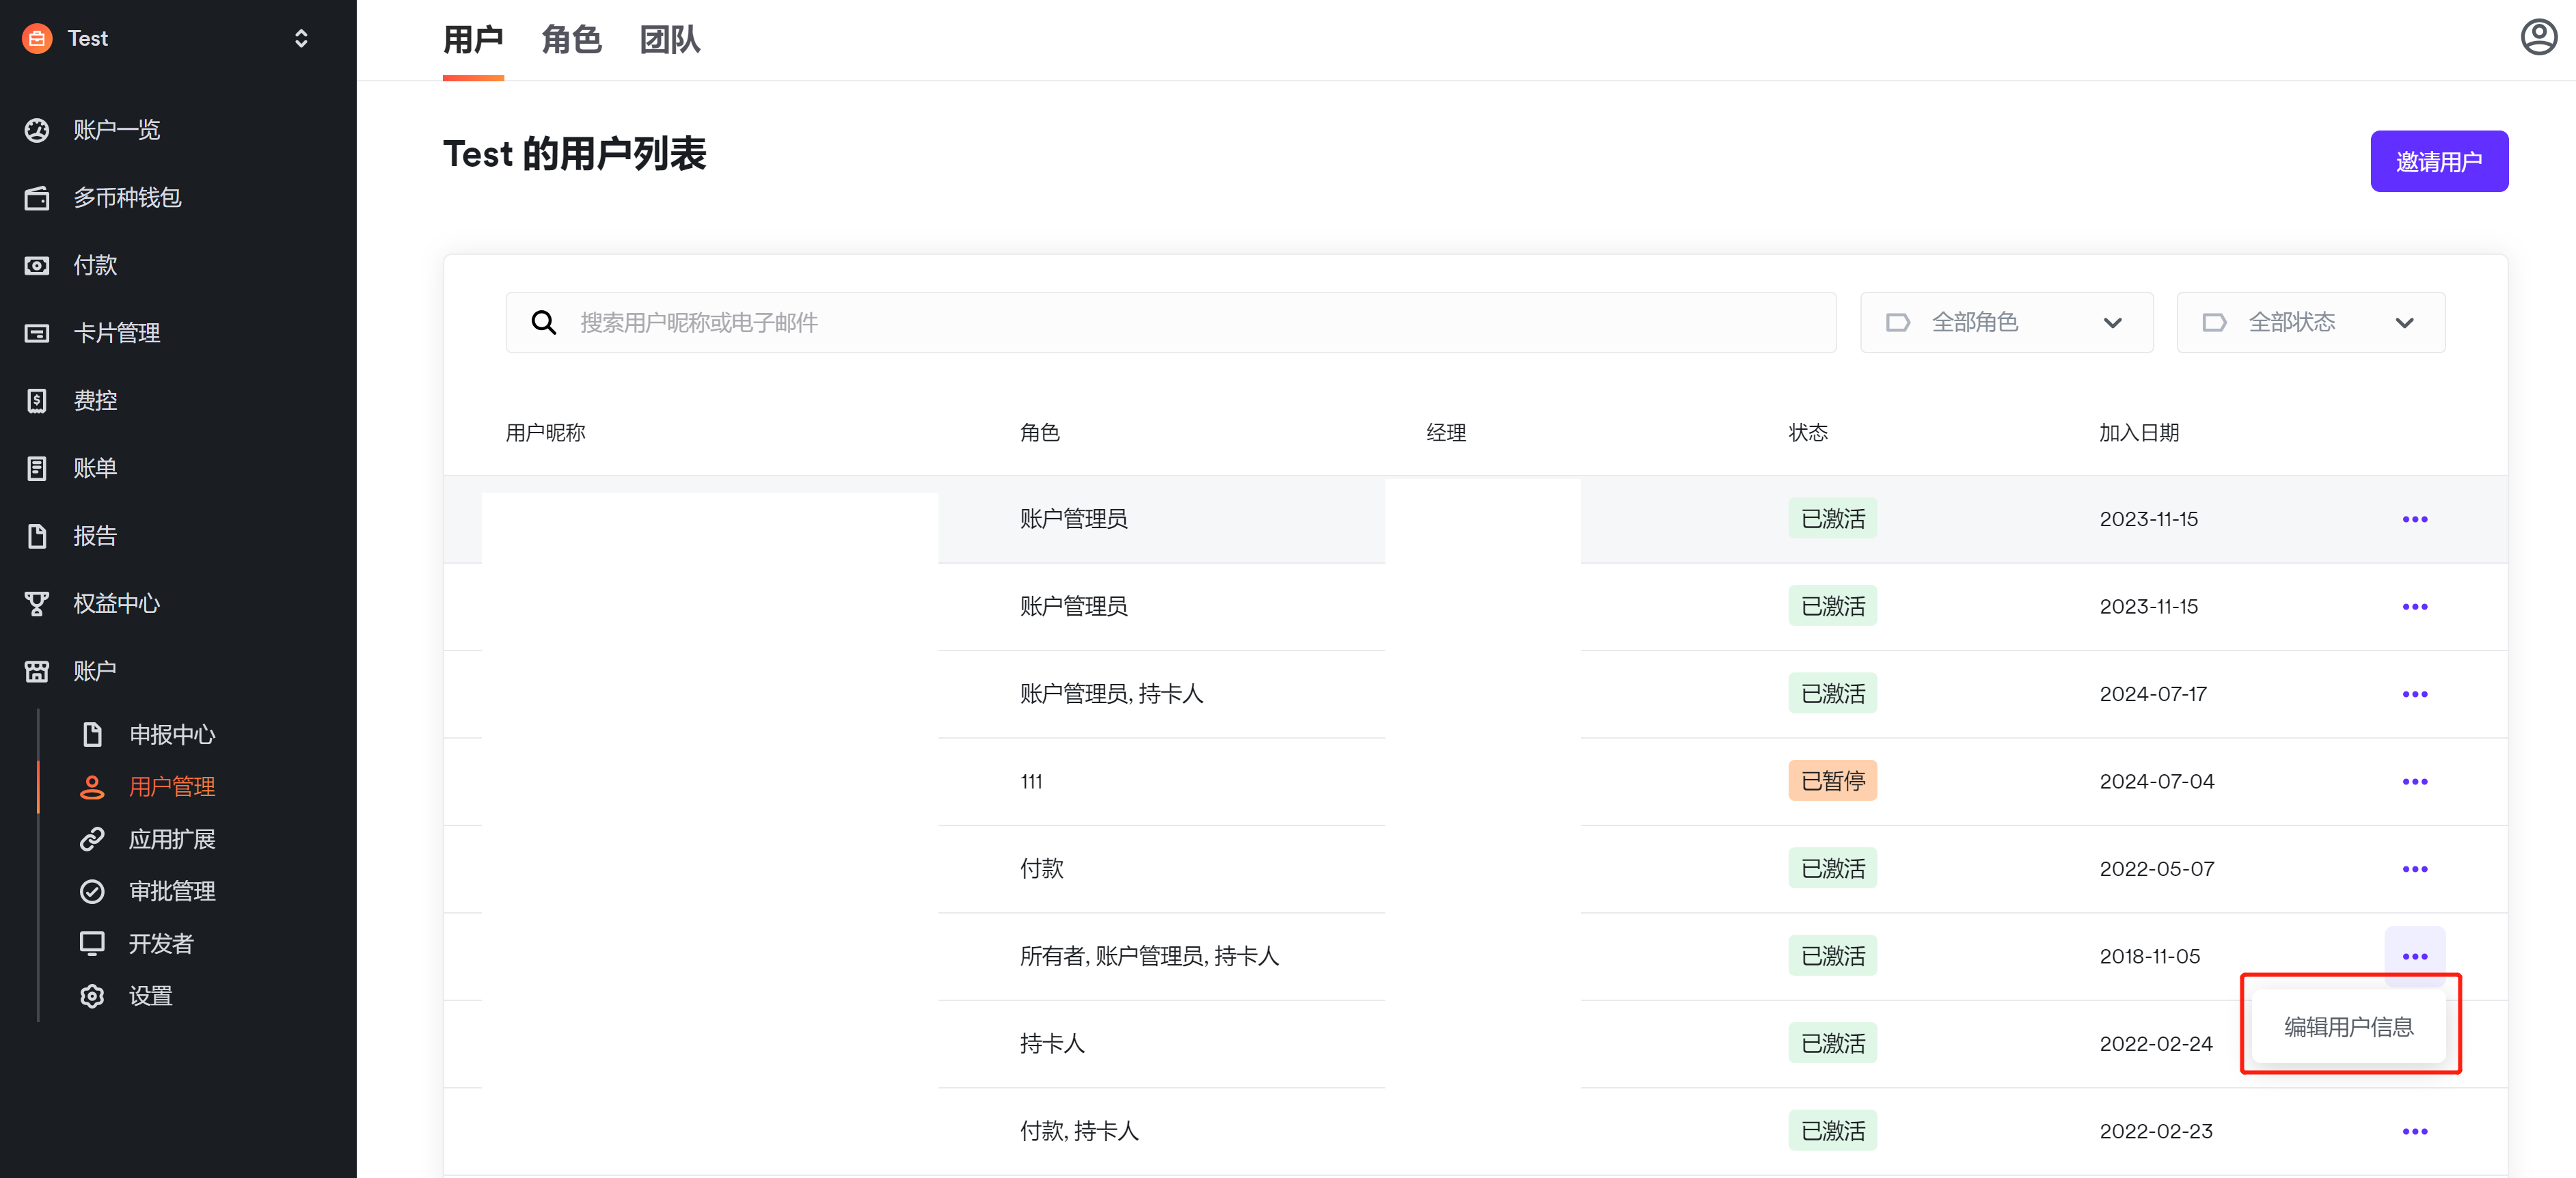Go to 权益中心 in the sidebar
The width and height of the screenshot is (2576, 1178).
[117, 604]
